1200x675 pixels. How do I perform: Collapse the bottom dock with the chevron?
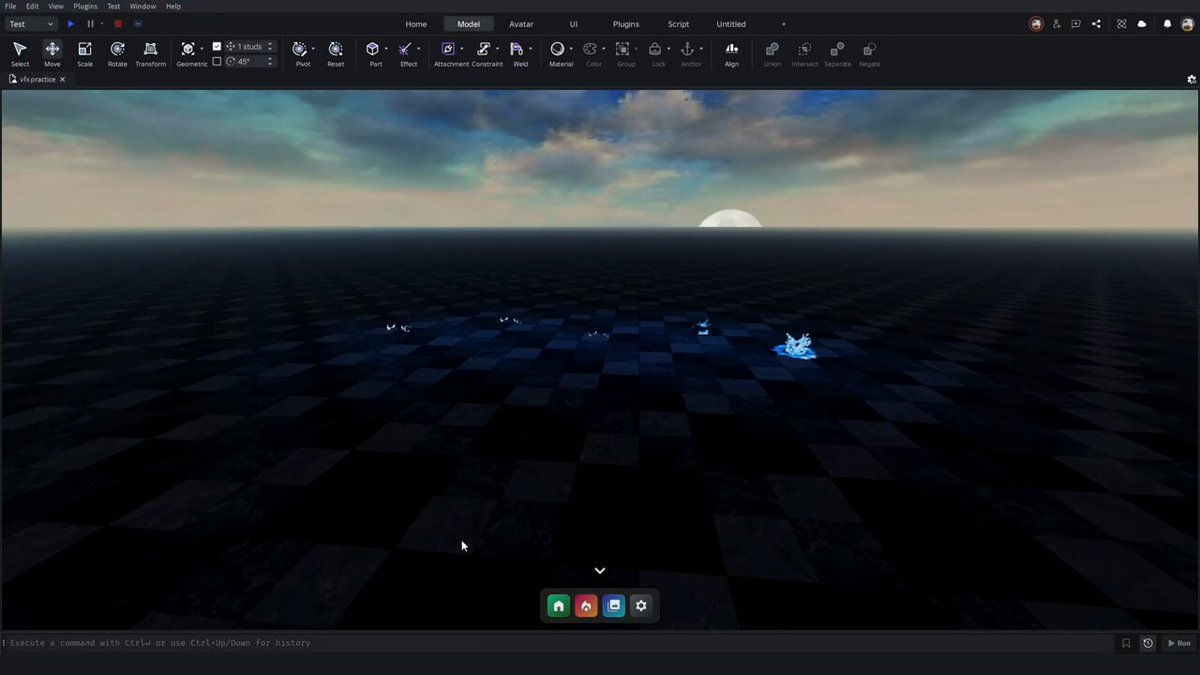600,571
